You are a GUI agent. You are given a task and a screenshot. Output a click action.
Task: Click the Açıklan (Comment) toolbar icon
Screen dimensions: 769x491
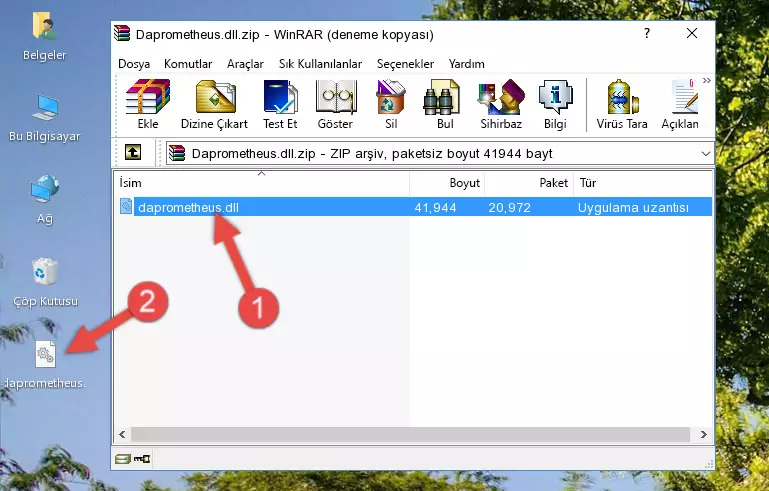coord(680,104)
